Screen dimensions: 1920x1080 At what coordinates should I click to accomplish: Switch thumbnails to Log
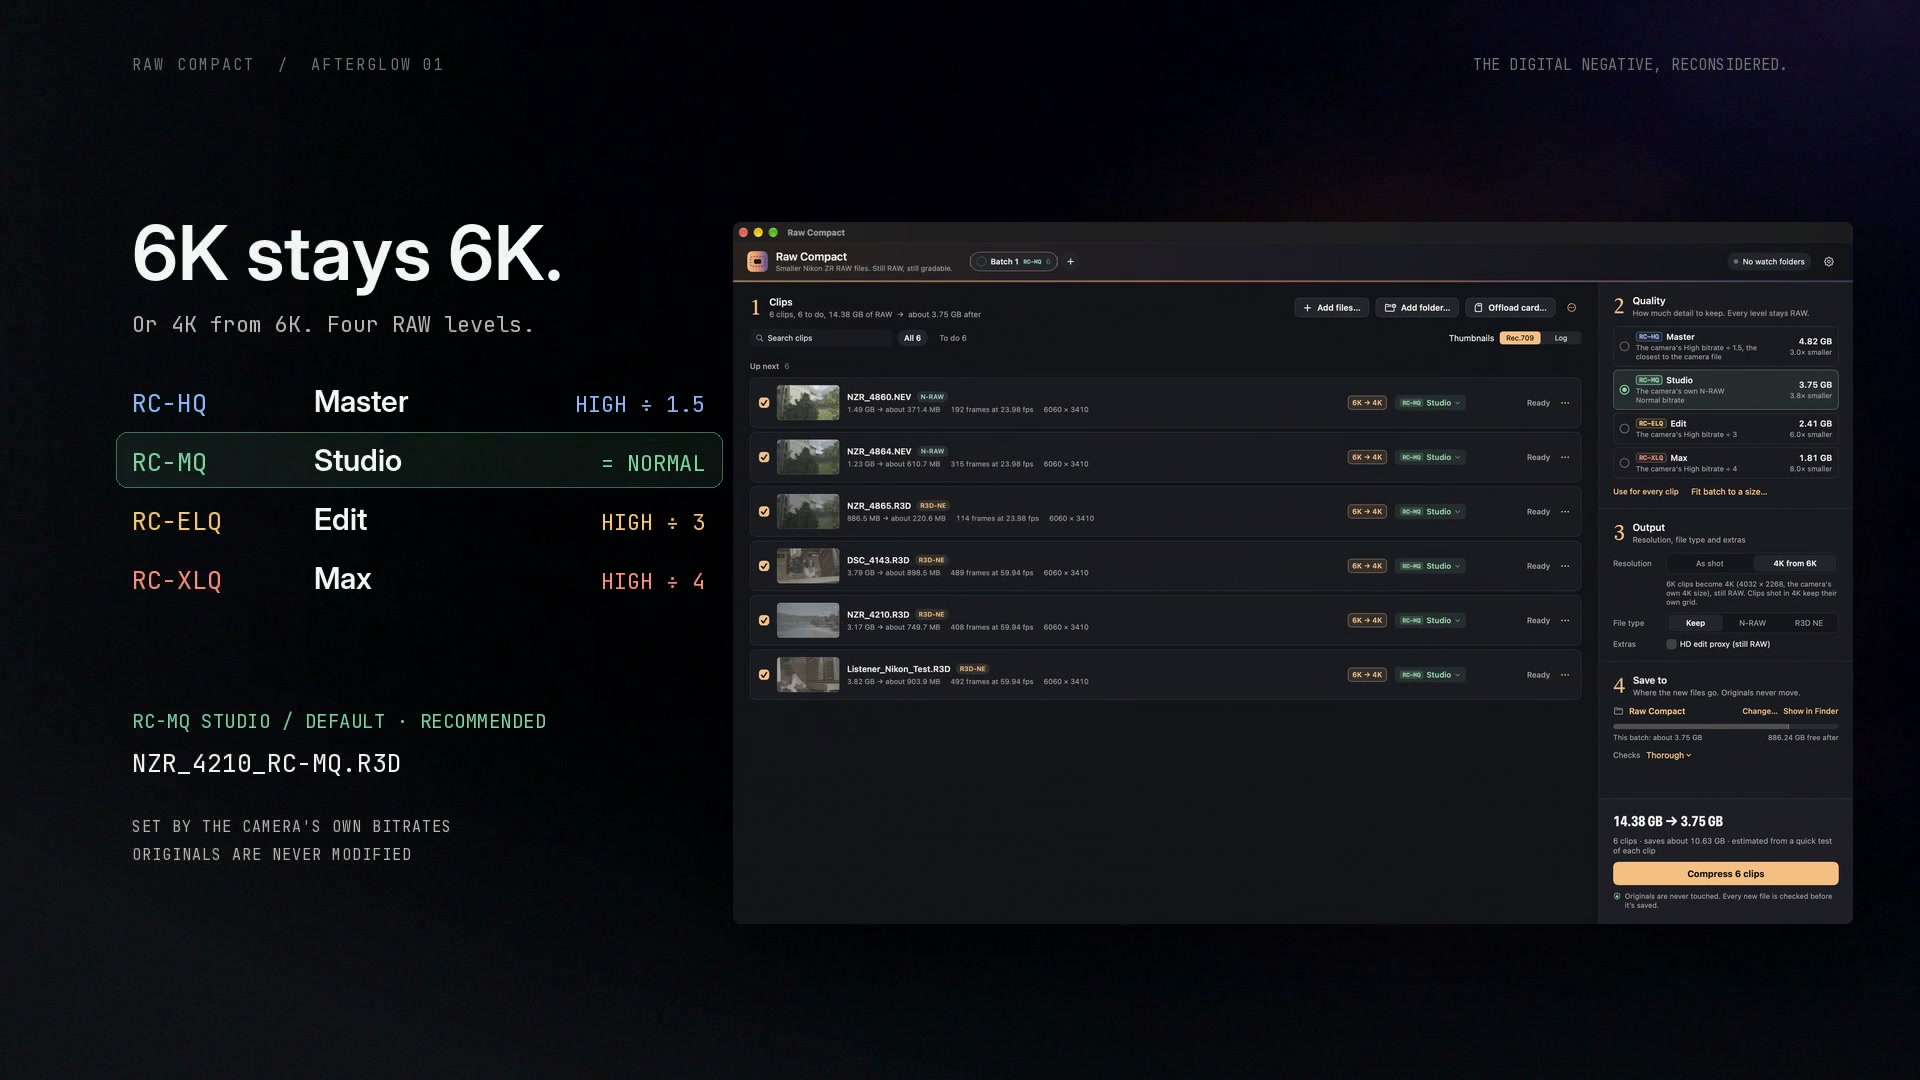tap(1560, 338)
